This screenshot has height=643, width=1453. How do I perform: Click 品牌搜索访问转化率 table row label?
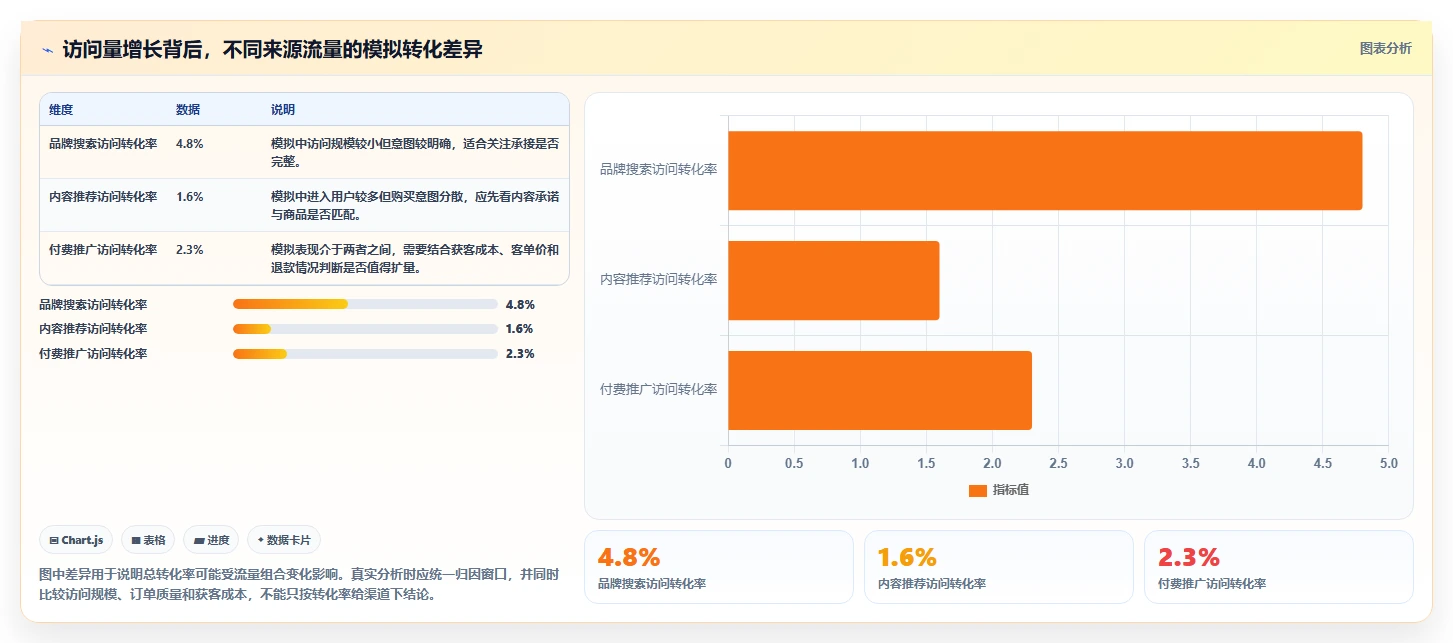coord(103,143)
